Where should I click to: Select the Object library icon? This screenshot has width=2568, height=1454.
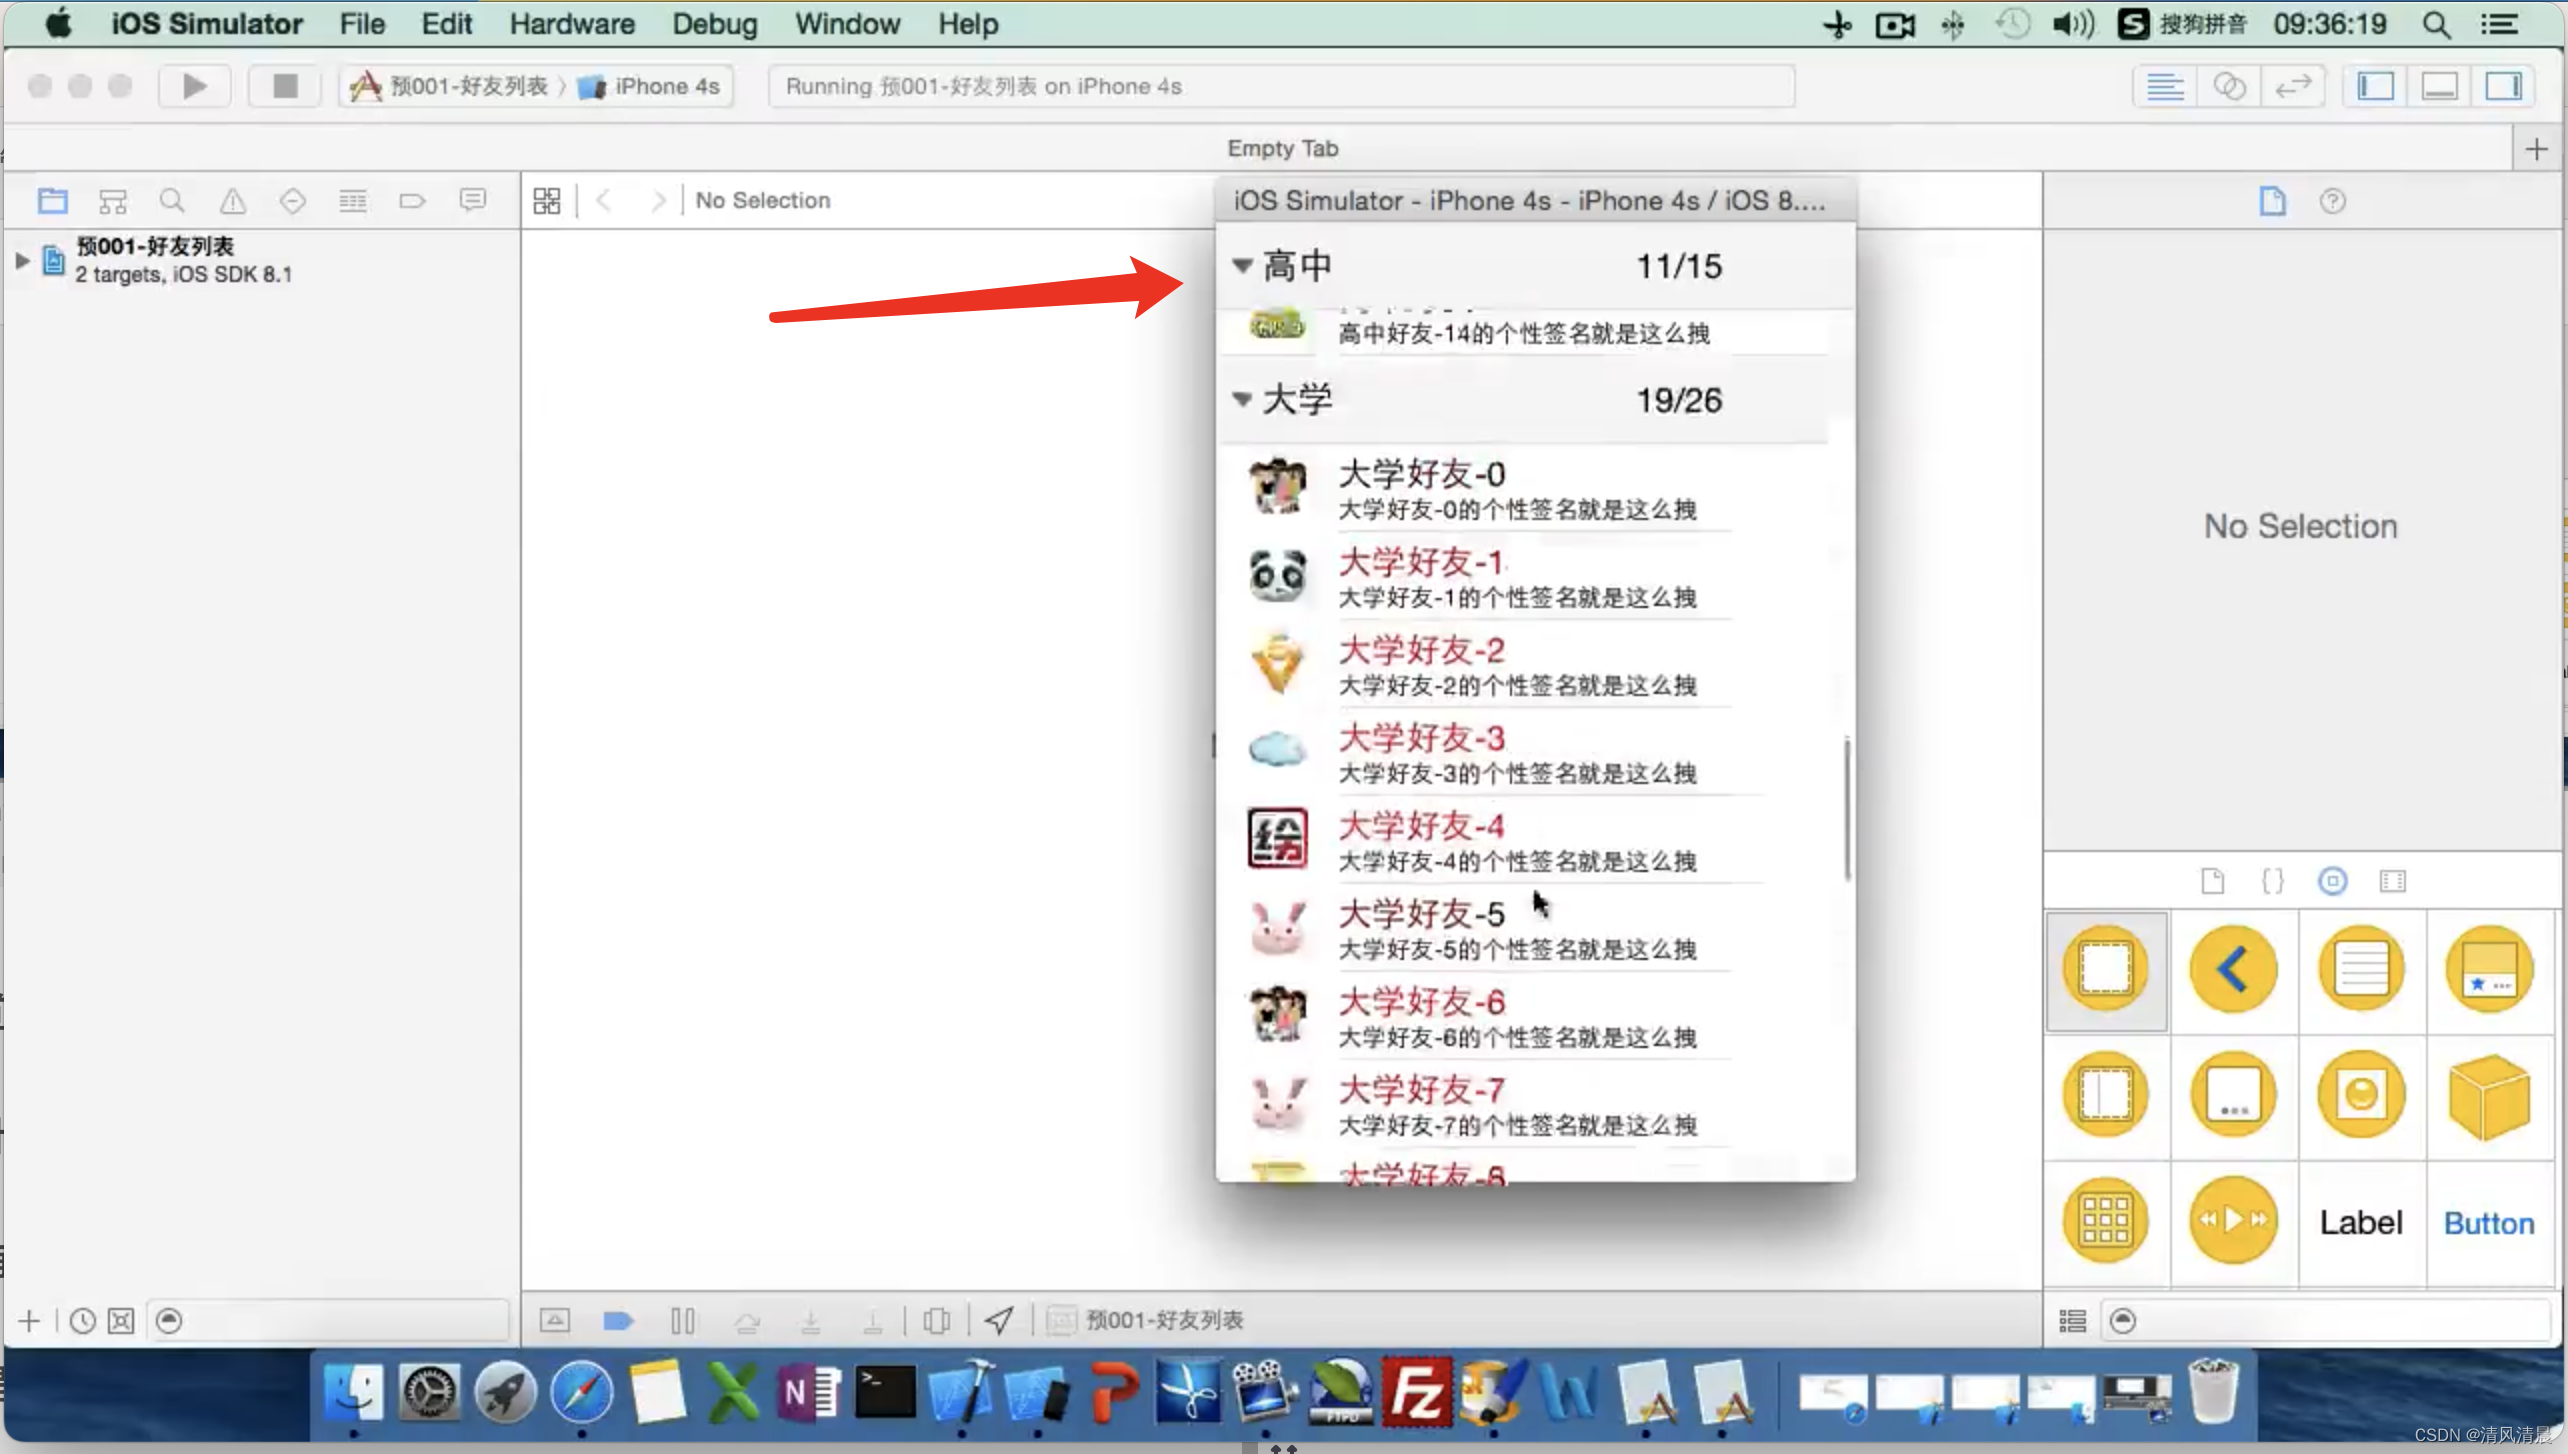2332,881
